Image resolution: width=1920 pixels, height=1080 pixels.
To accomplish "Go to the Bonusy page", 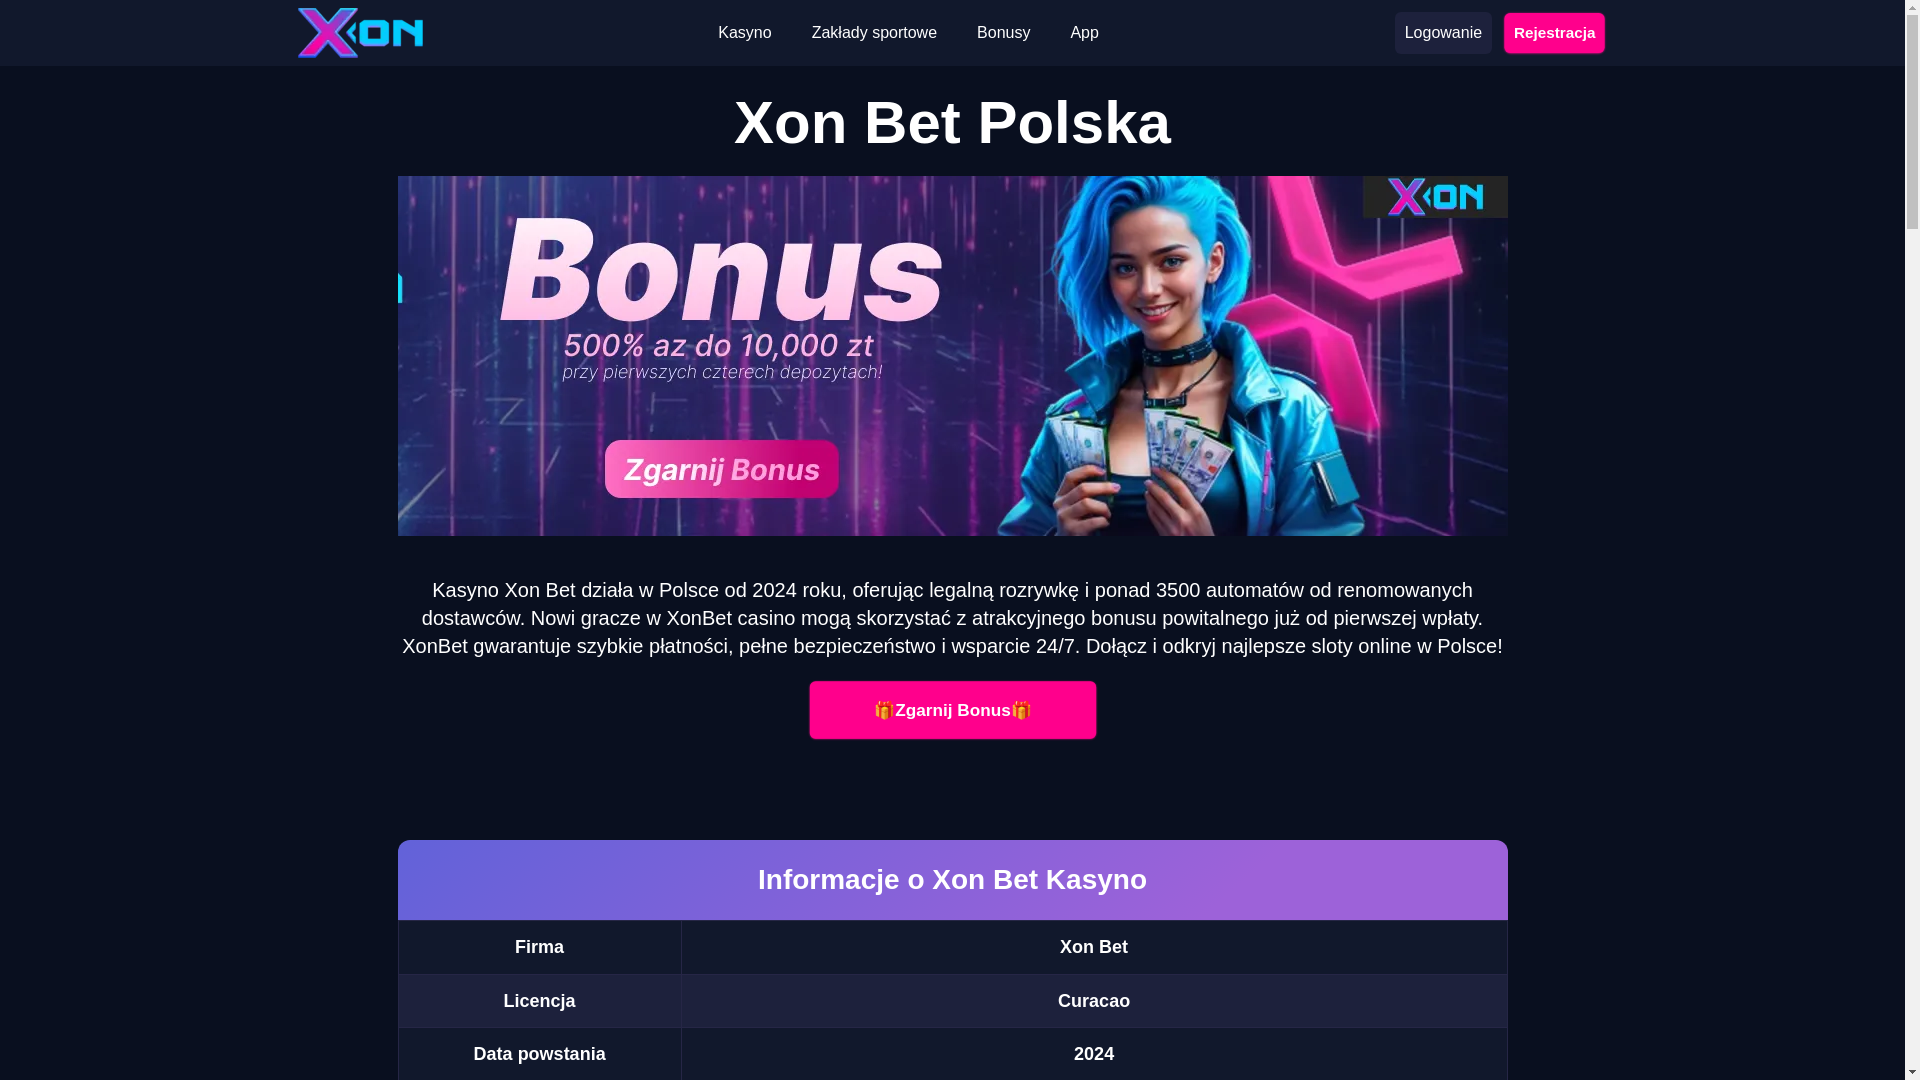I will coord(1003,33).
